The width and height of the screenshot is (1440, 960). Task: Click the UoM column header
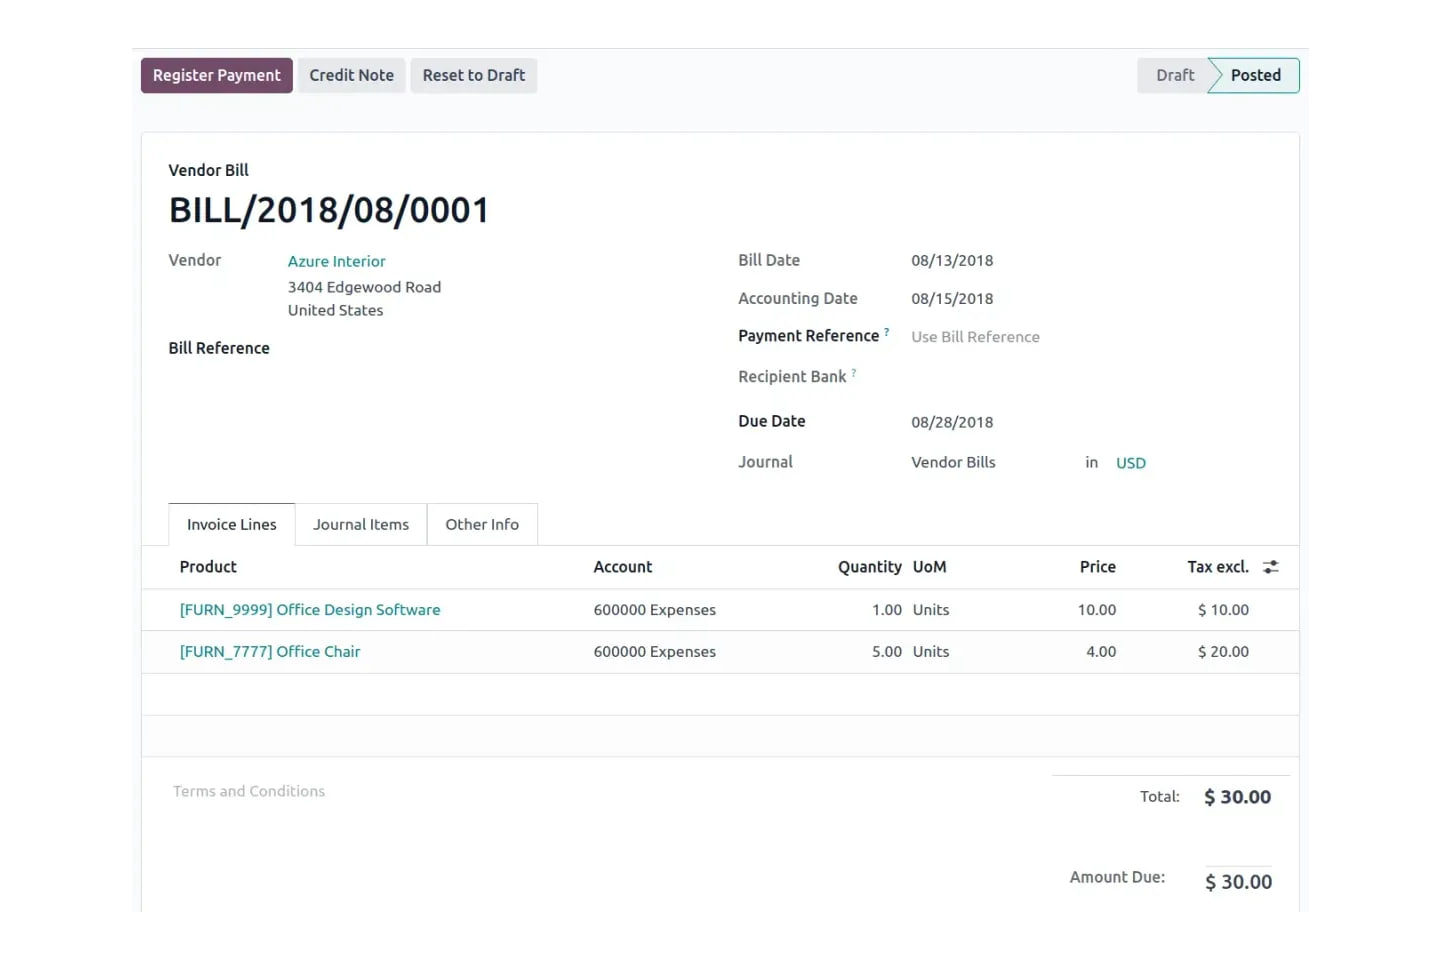(929, 567)
